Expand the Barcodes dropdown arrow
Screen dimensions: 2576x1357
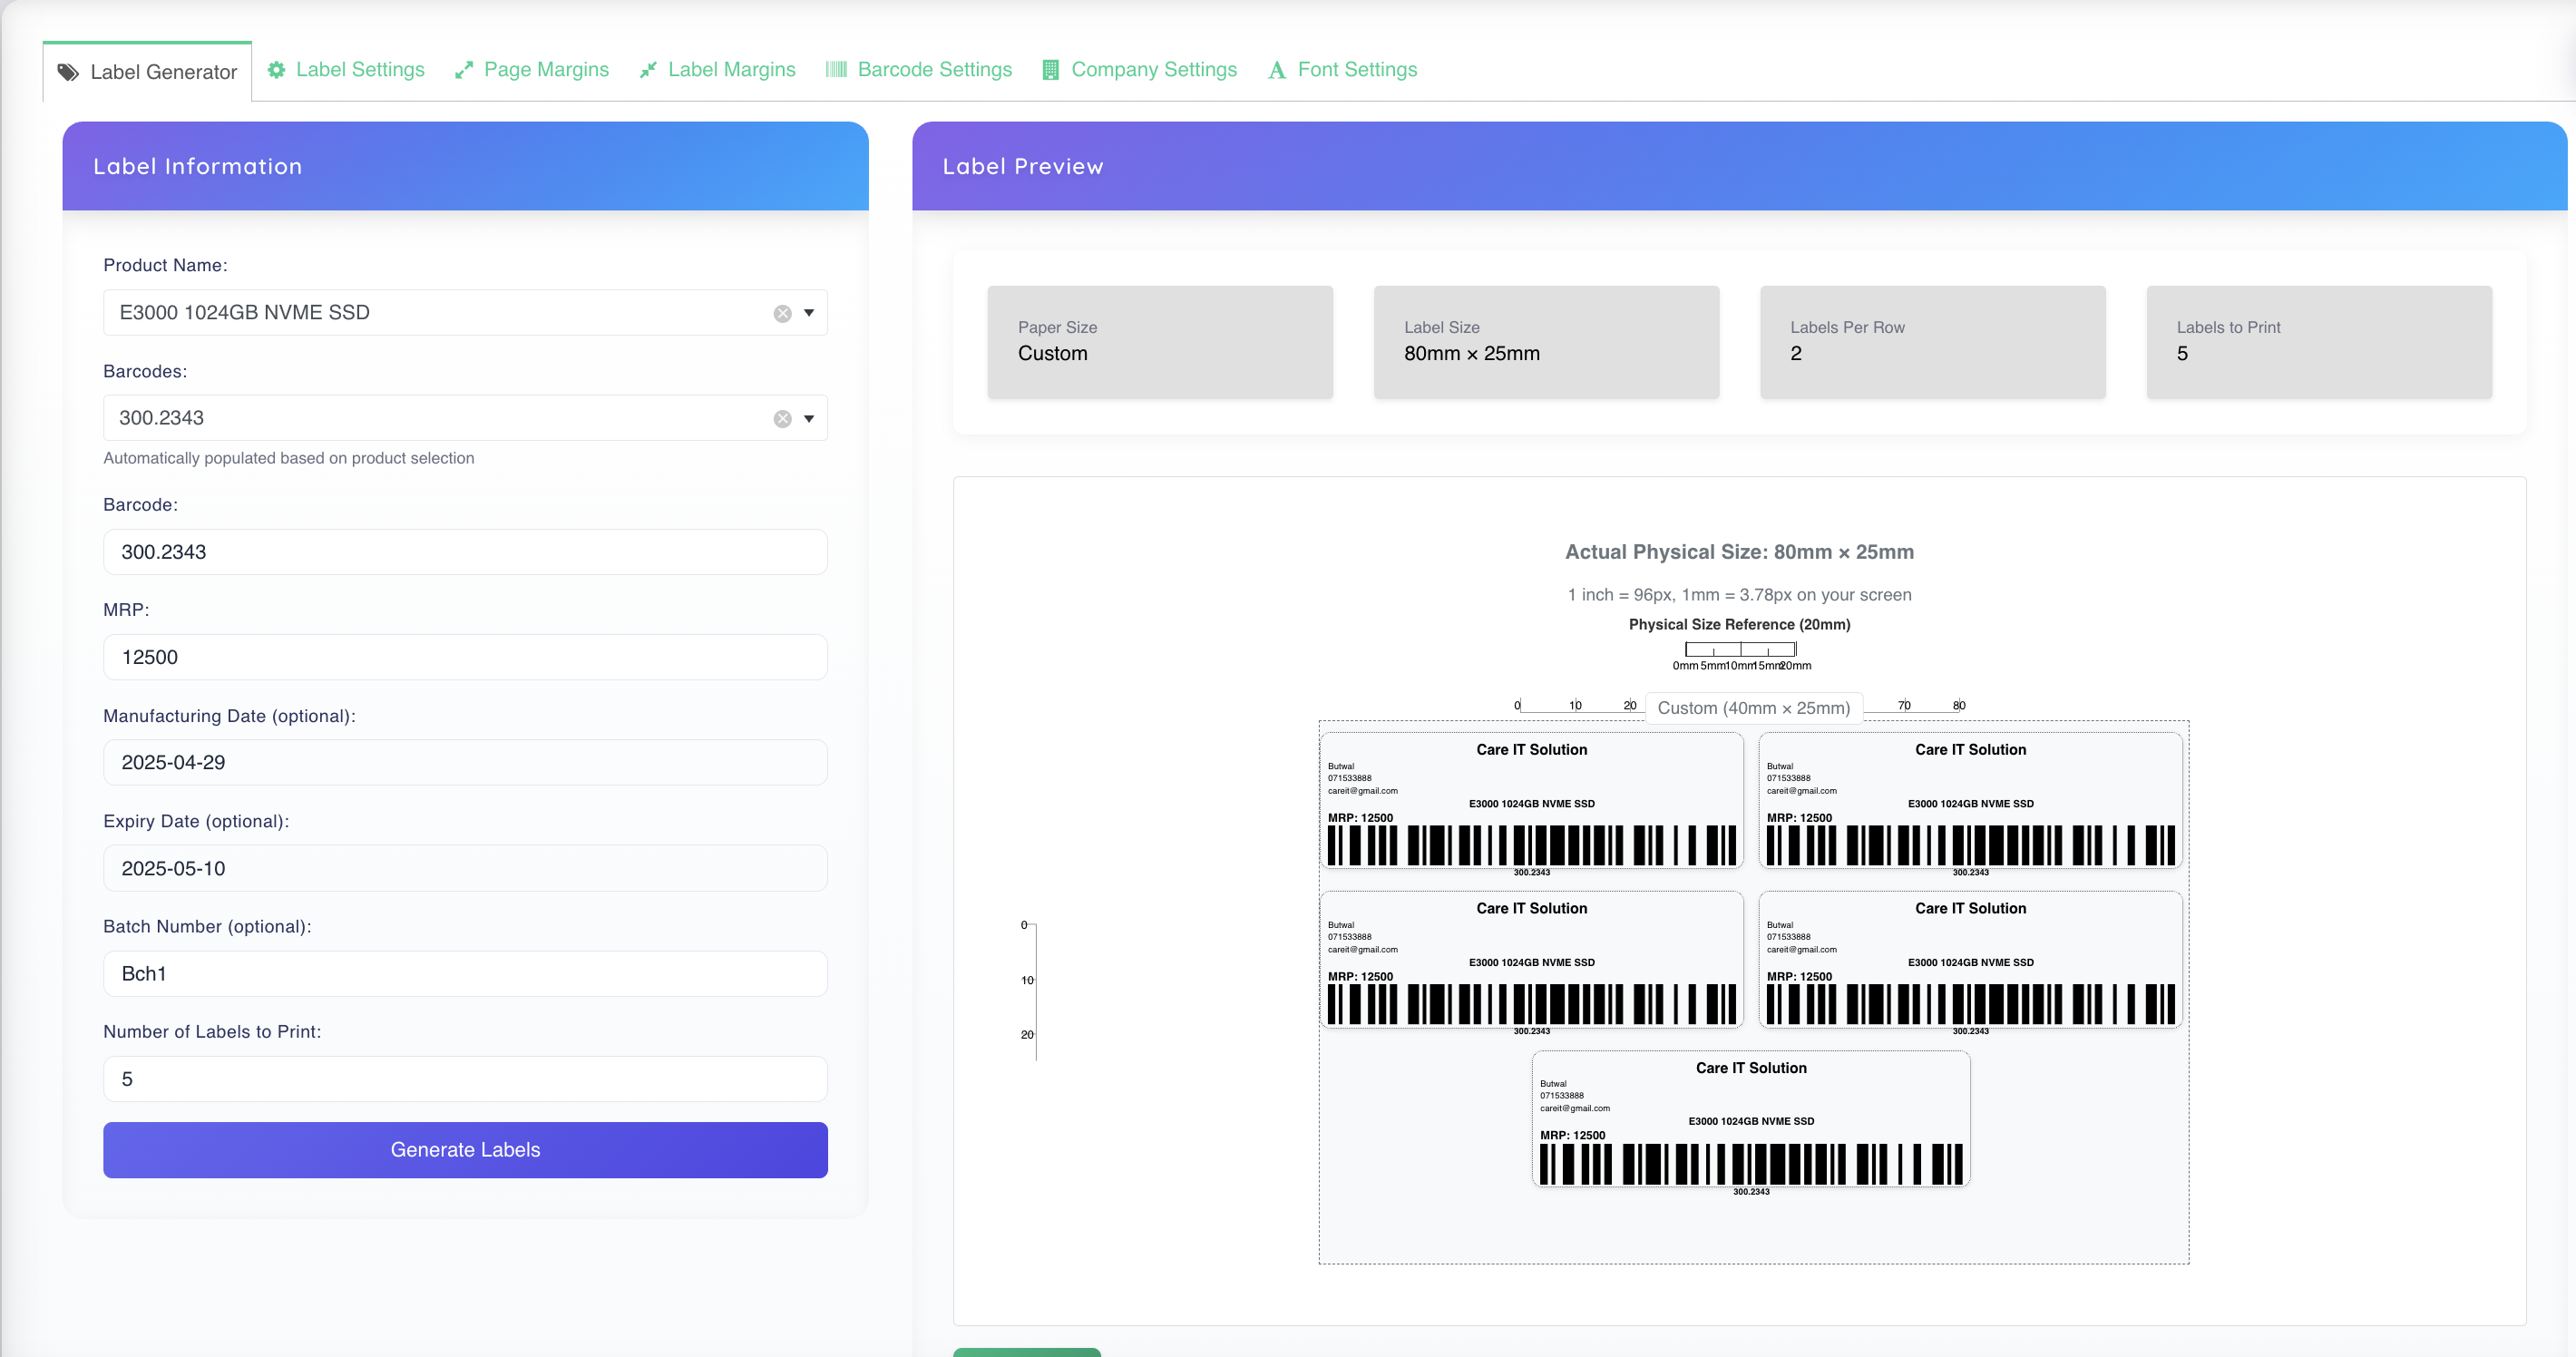pyautogui.click(x=809, y=419)
